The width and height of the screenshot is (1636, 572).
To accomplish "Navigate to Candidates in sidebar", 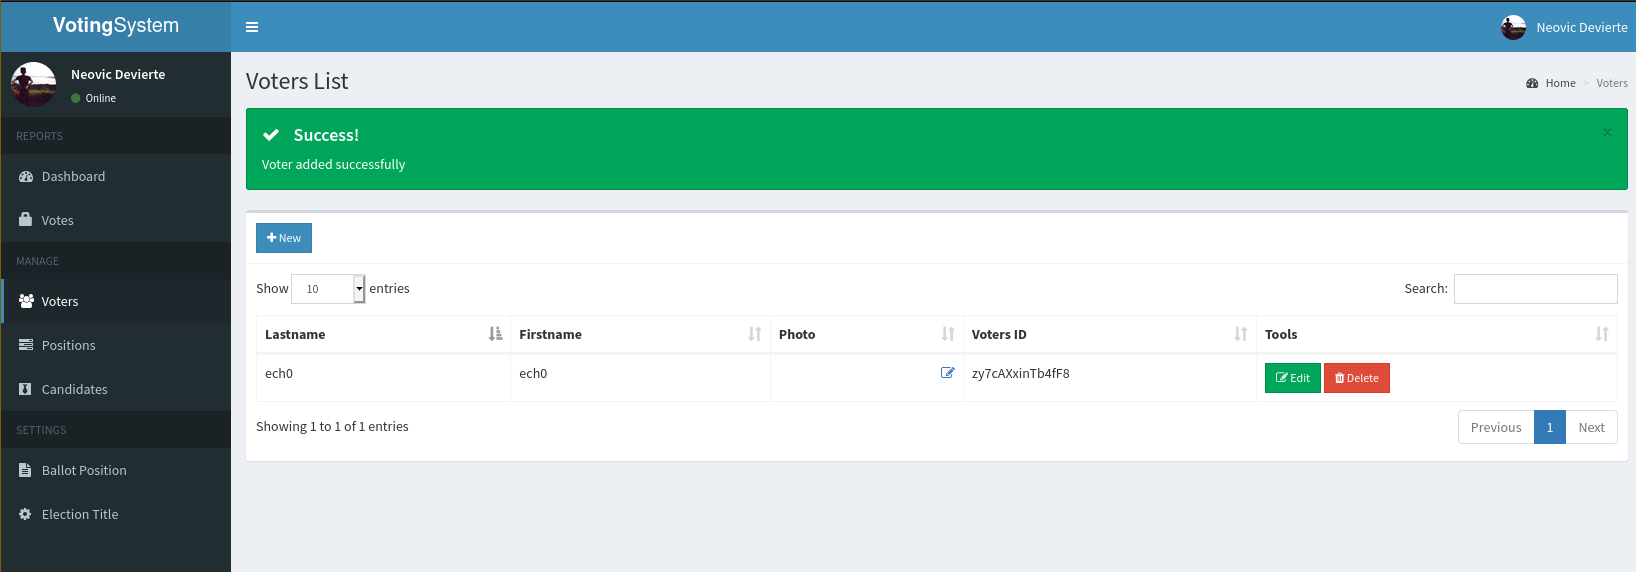I will [74, 389].
